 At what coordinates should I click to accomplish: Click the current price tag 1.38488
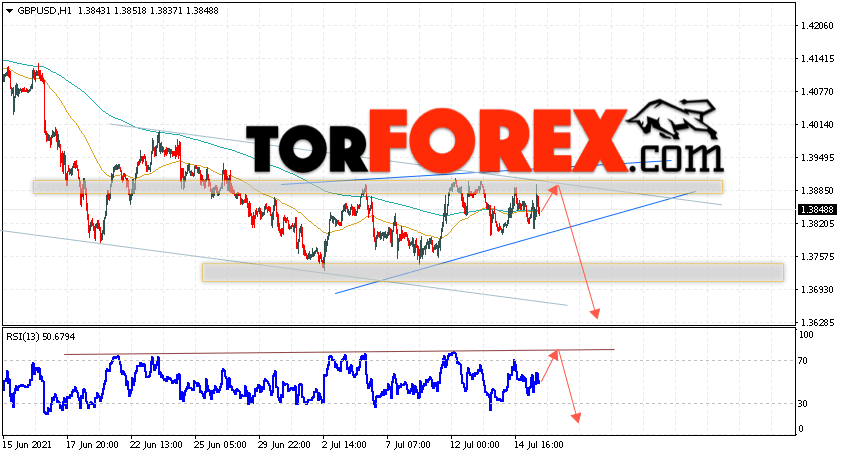817,210
